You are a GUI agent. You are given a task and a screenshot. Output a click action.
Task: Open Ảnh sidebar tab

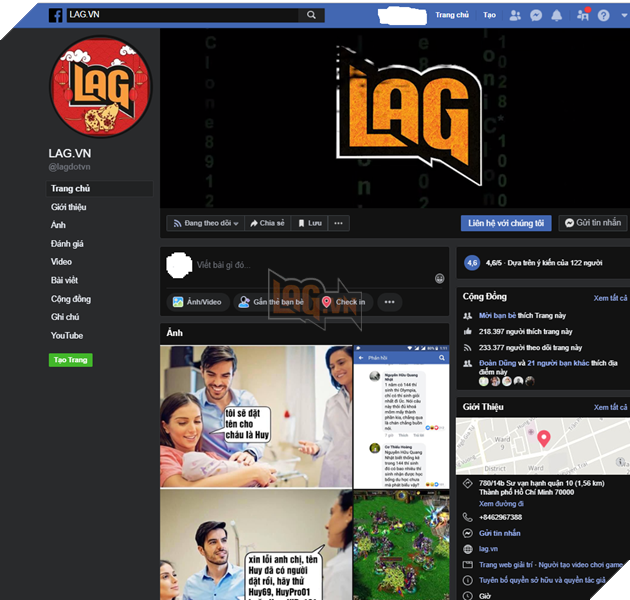click(58, 225)
